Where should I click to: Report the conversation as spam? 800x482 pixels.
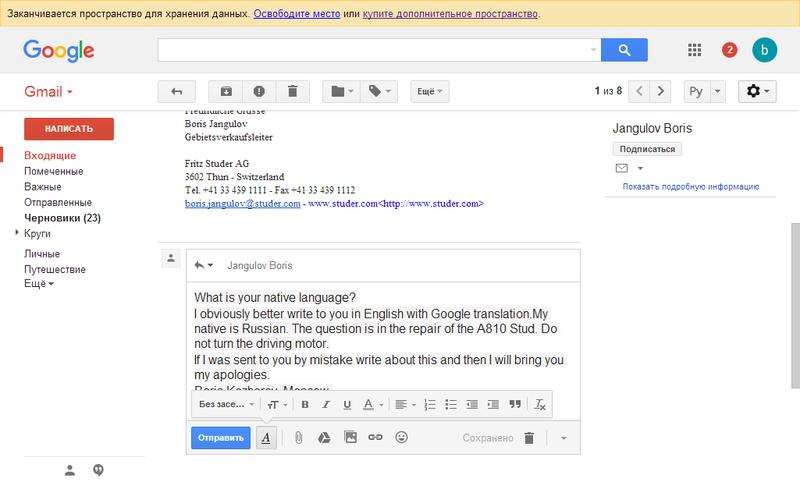coord(259,91)
